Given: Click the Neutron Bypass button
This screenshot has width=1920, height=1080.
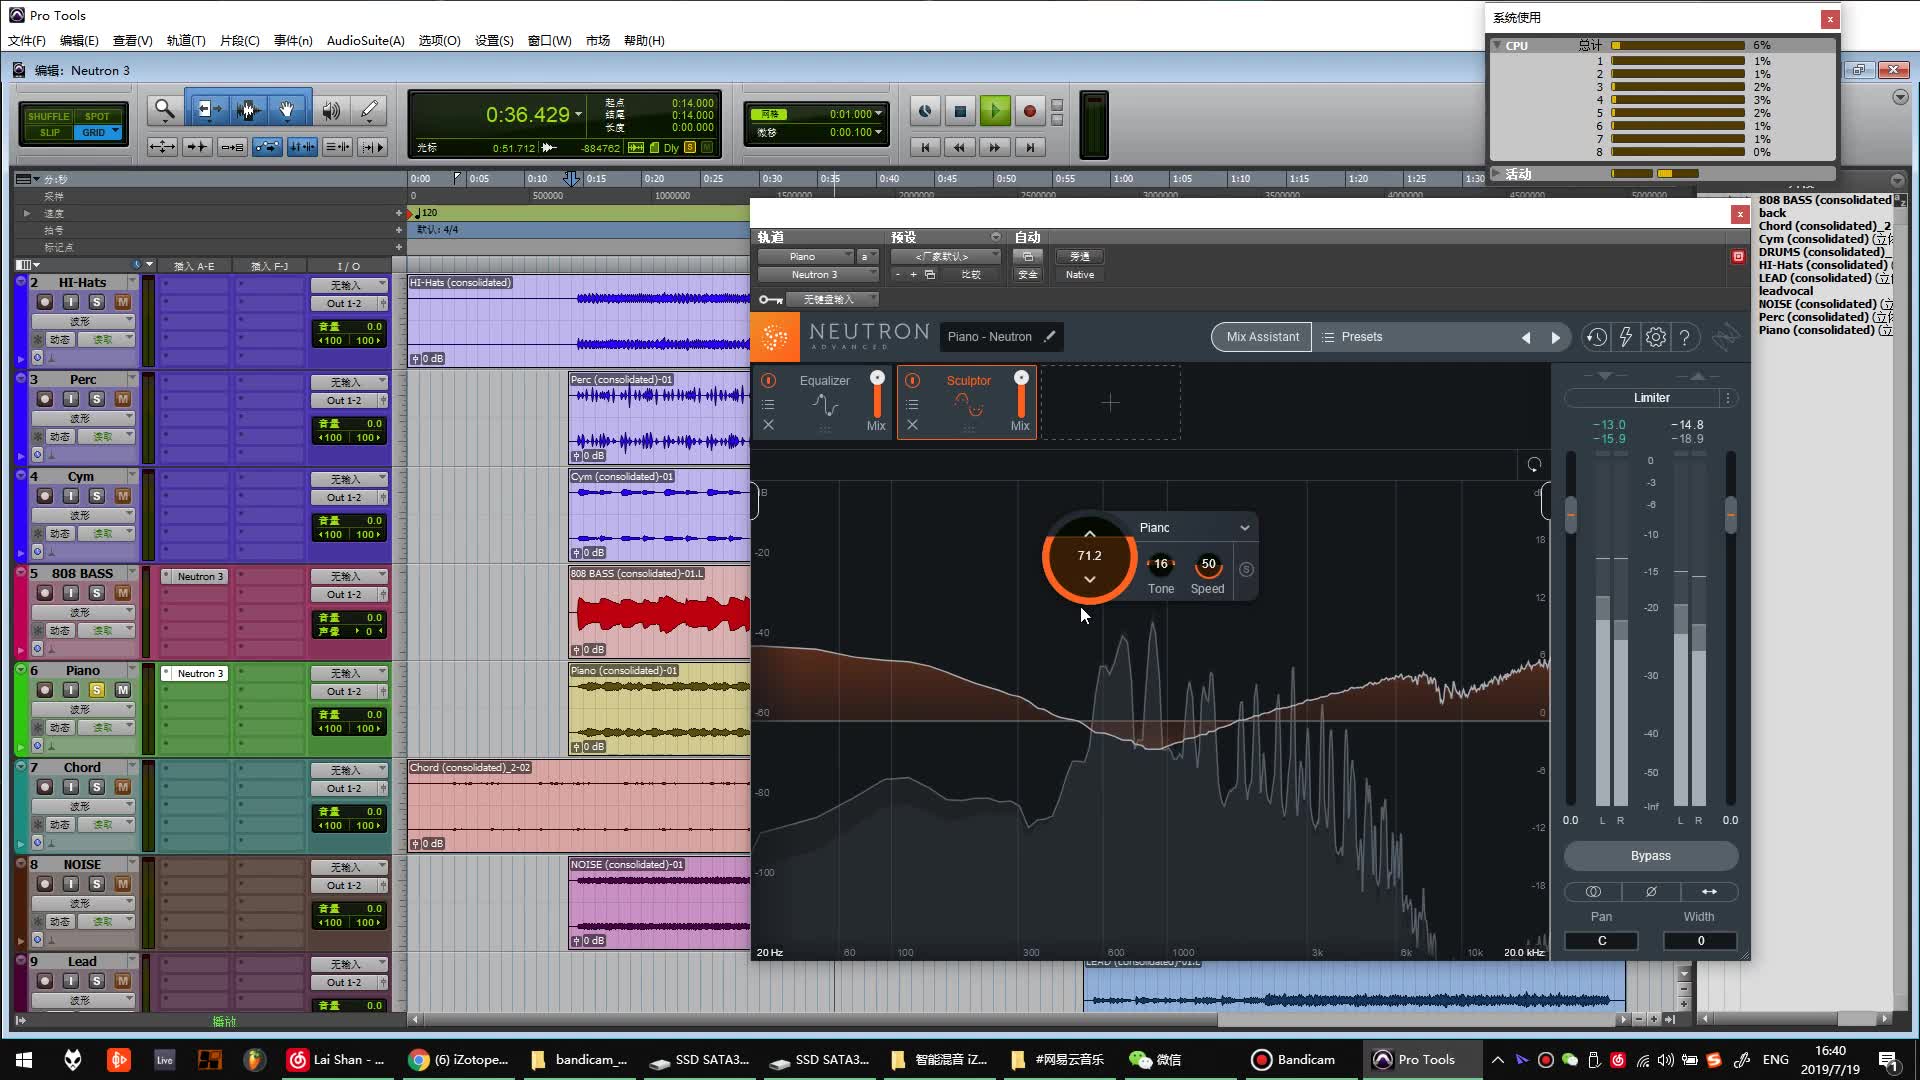Looking at the screenshot, I should 1651,856.
